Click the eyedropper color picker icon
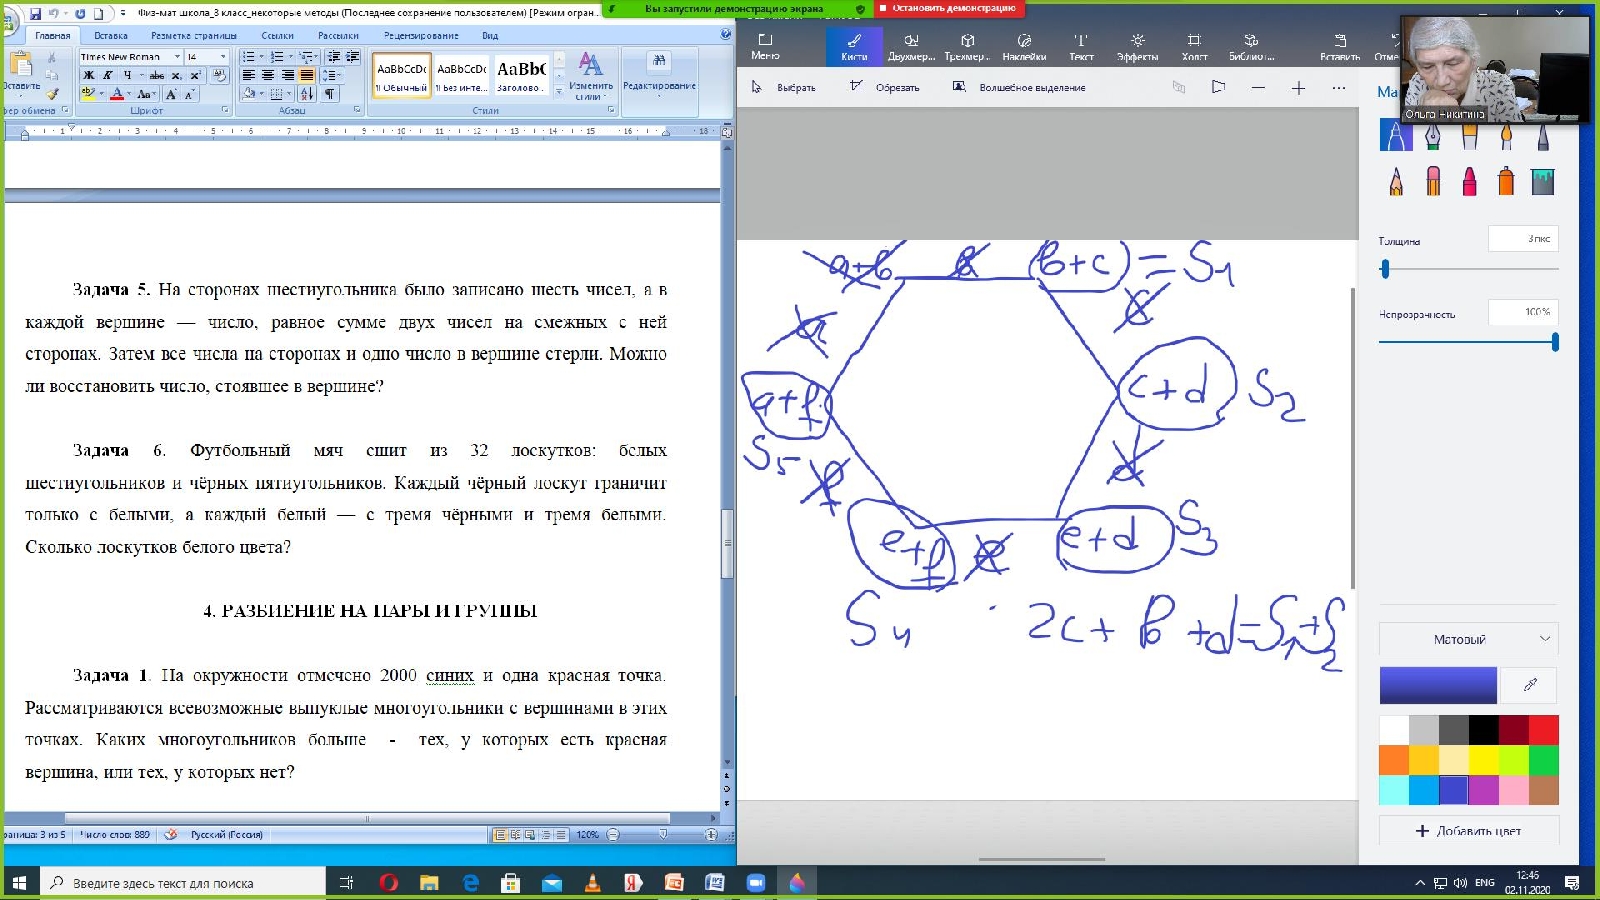 point(1530,685)
